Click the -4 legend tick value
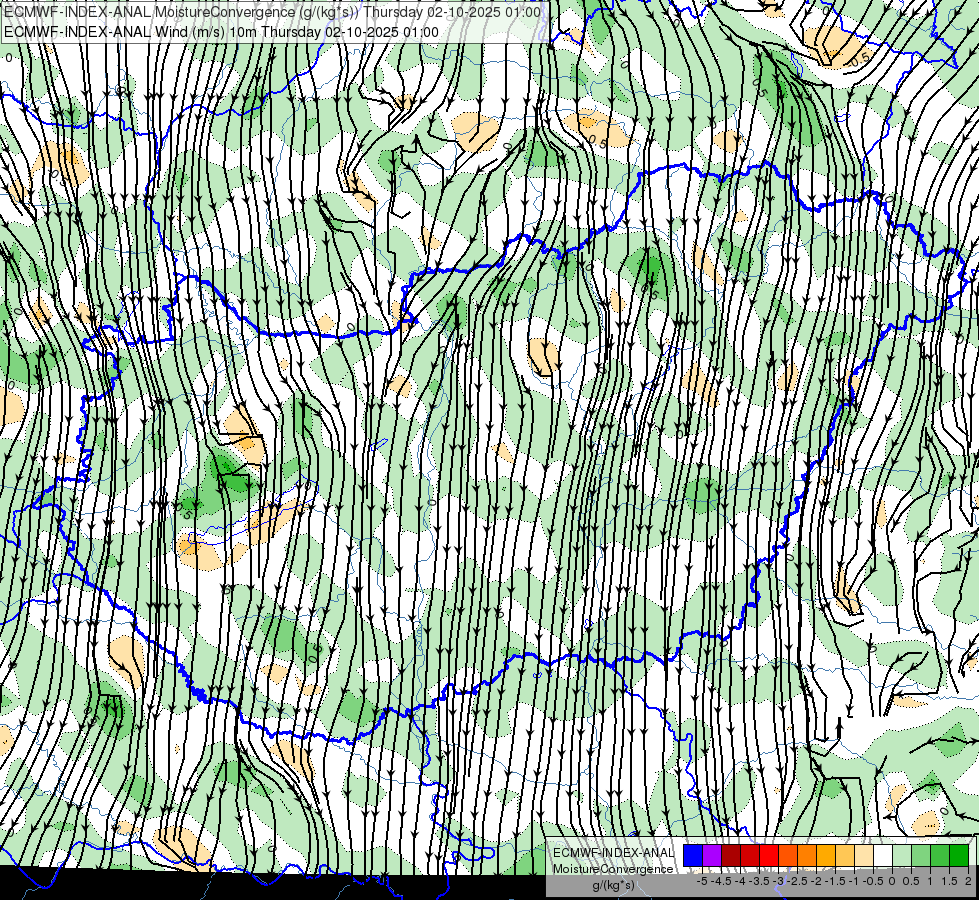The width and height of the screenshot is (979, 900). point(740,881)
